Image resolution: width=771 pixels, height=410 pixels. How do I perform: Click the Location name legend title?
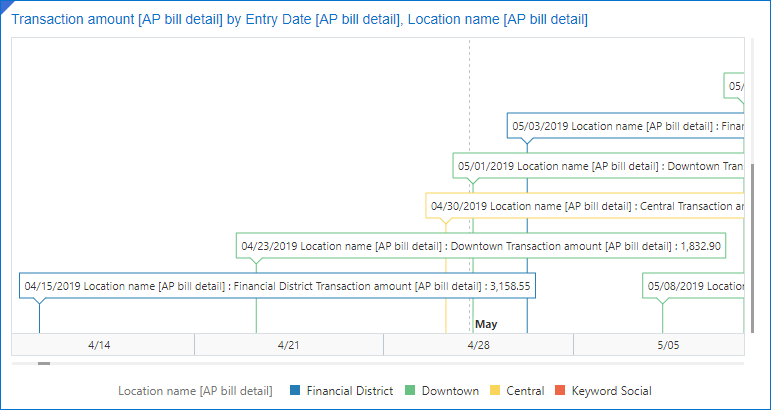click(195, 391)
